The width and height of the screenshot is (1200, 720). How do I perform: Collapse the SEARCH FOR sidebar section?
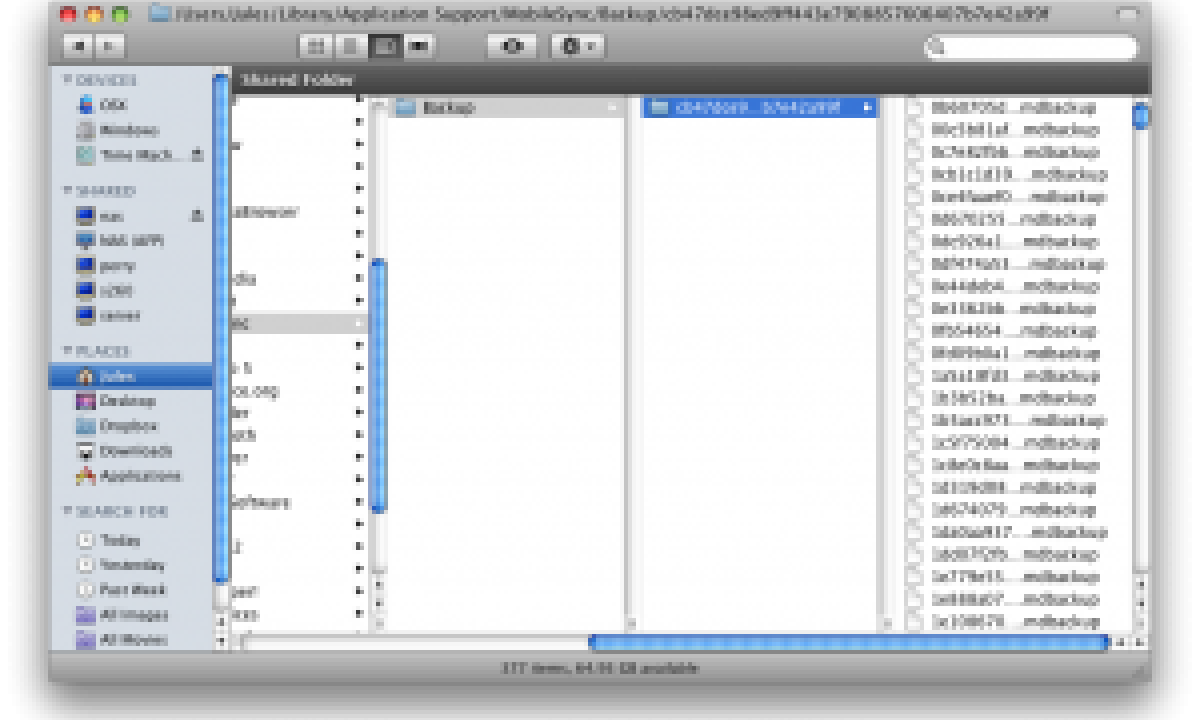tap(68, 511)
